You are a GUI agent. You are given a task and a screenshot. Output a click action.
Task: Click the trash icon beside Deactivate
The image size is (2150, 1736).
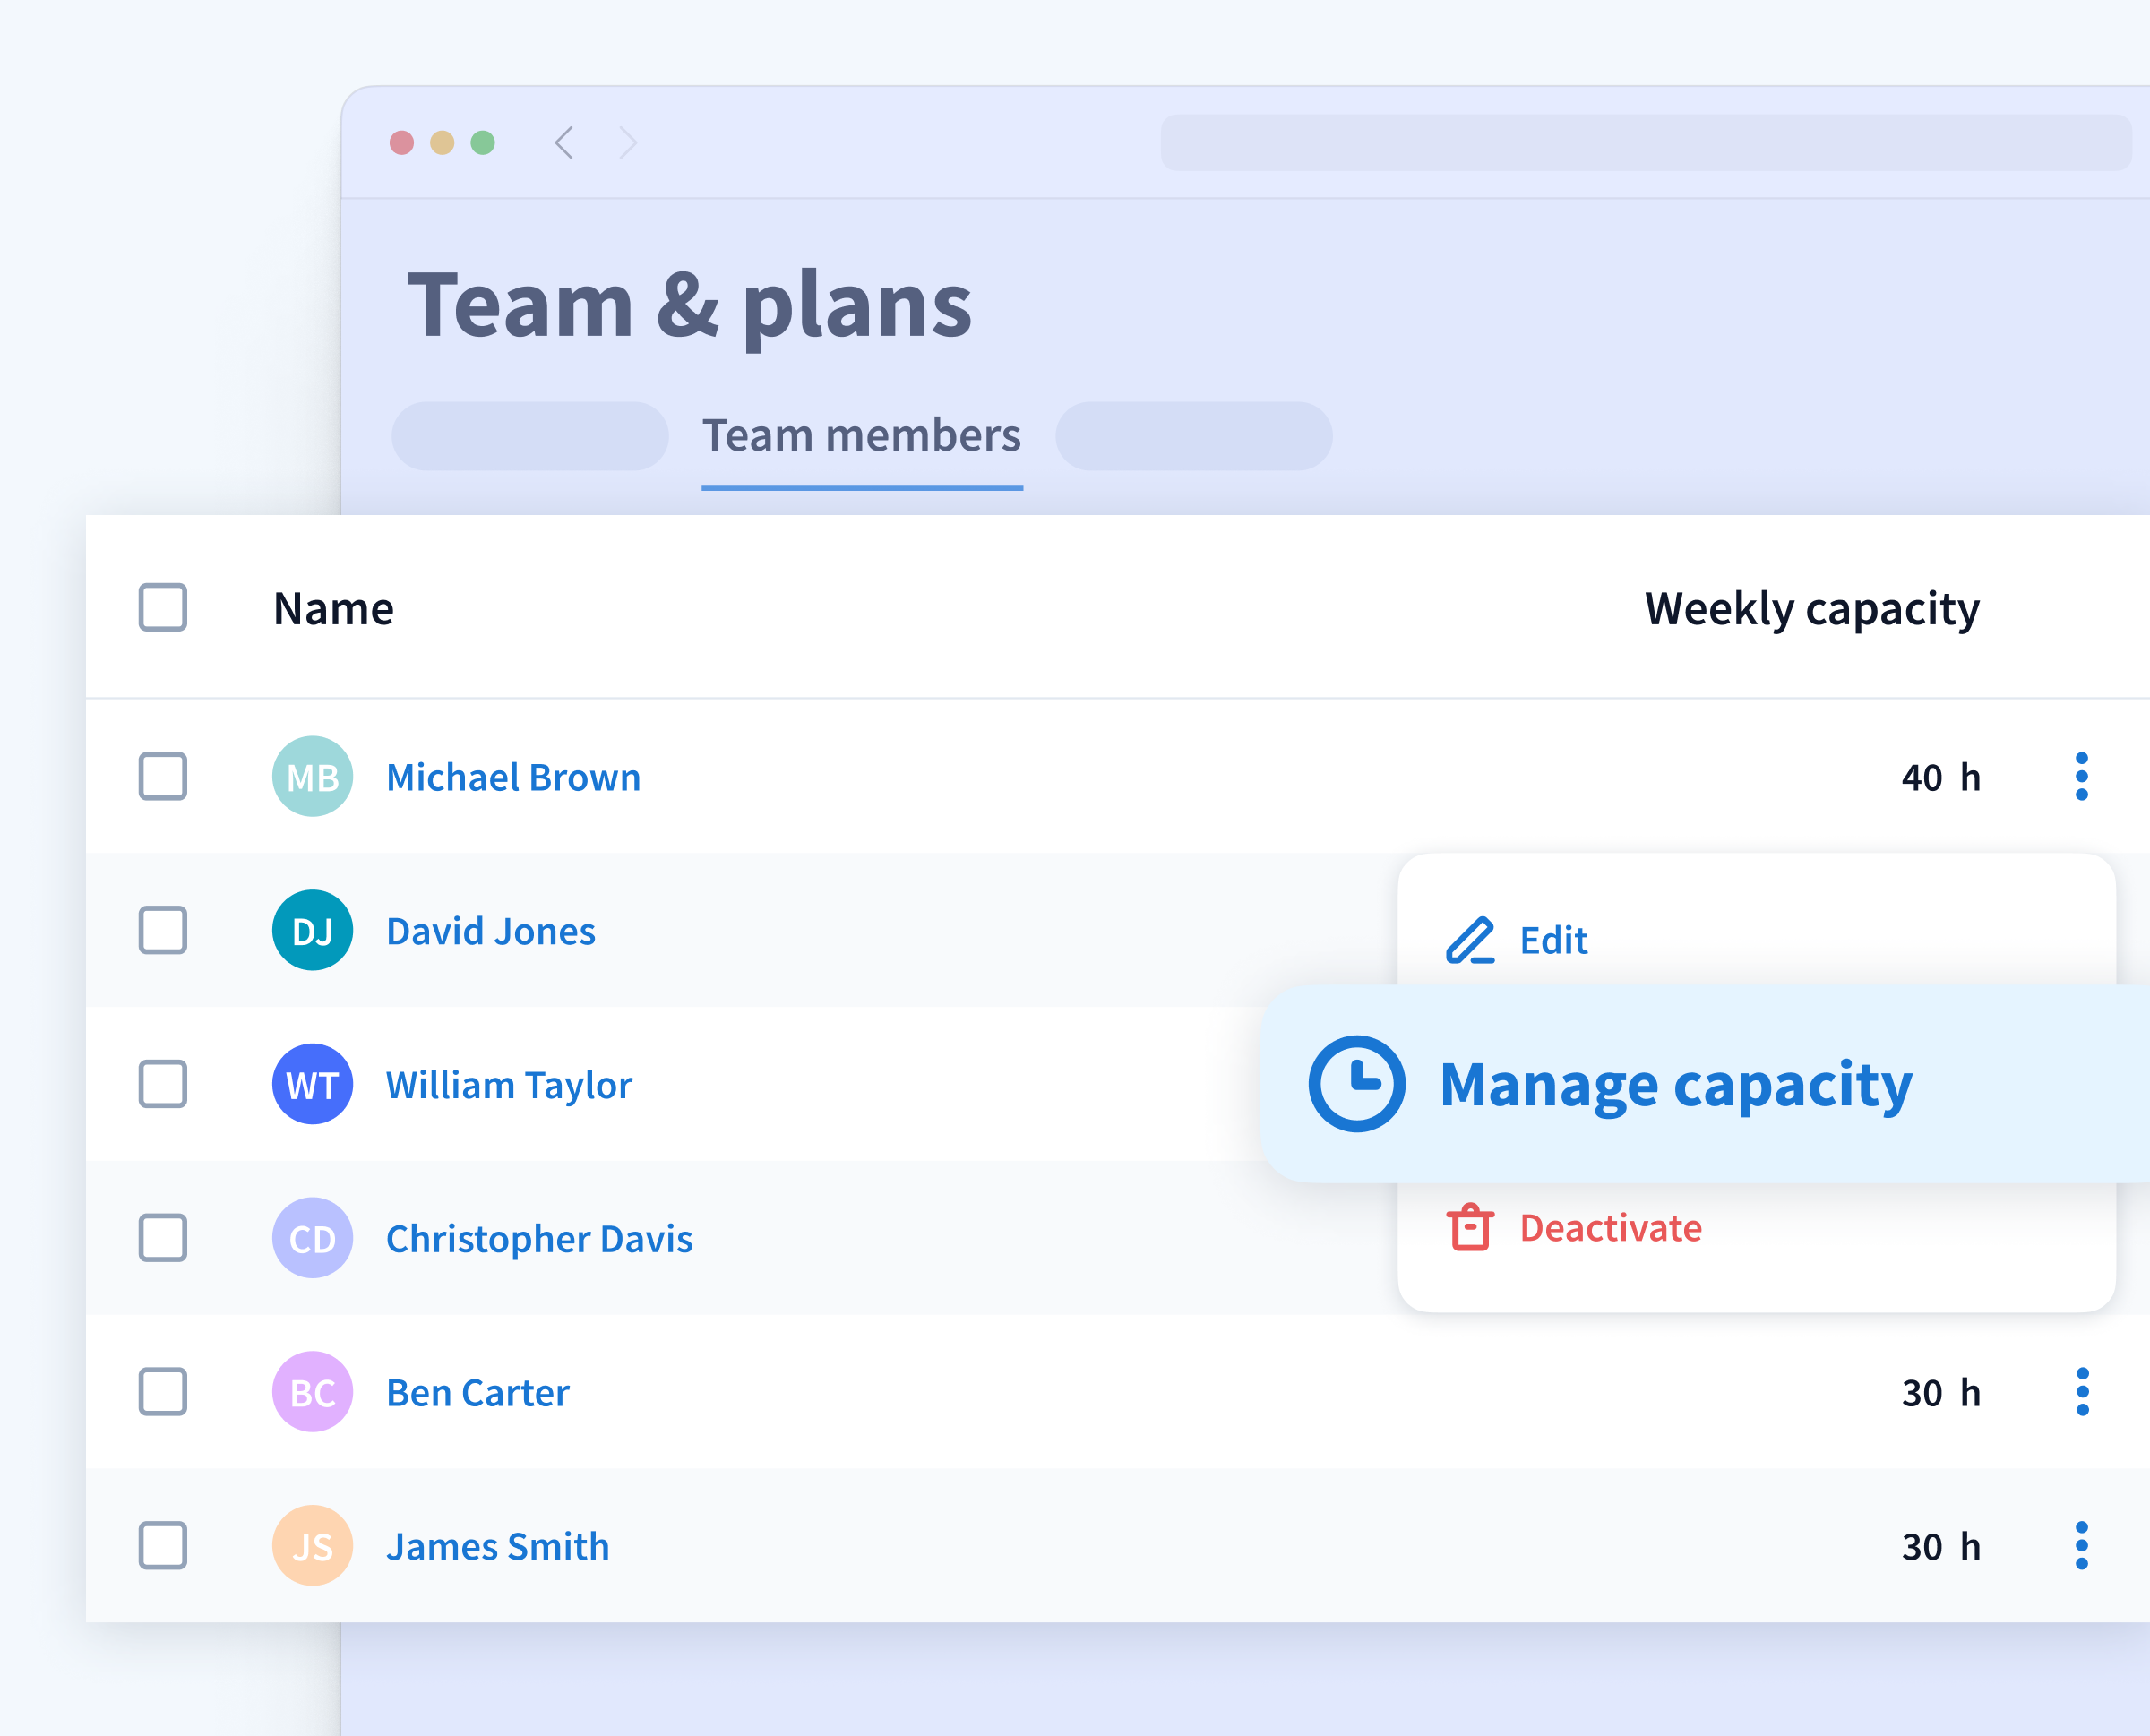1469,1228
